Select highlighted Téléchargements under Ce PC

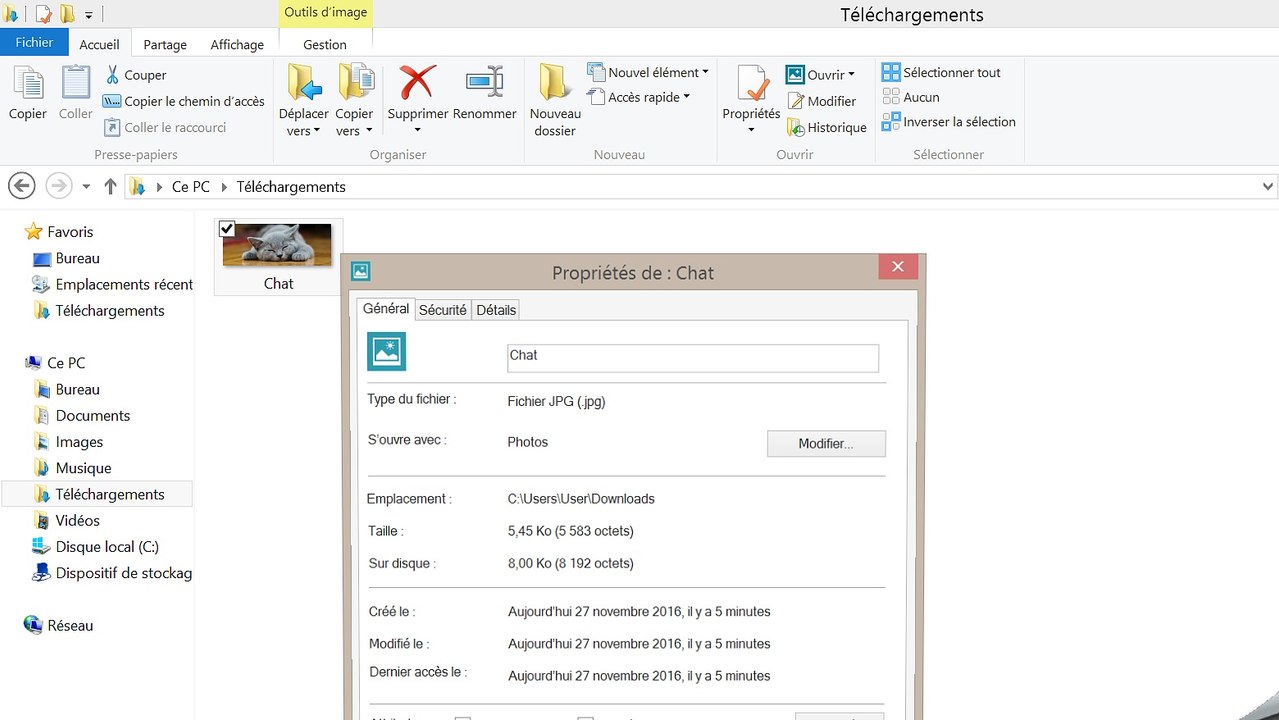tap(98, 494)
